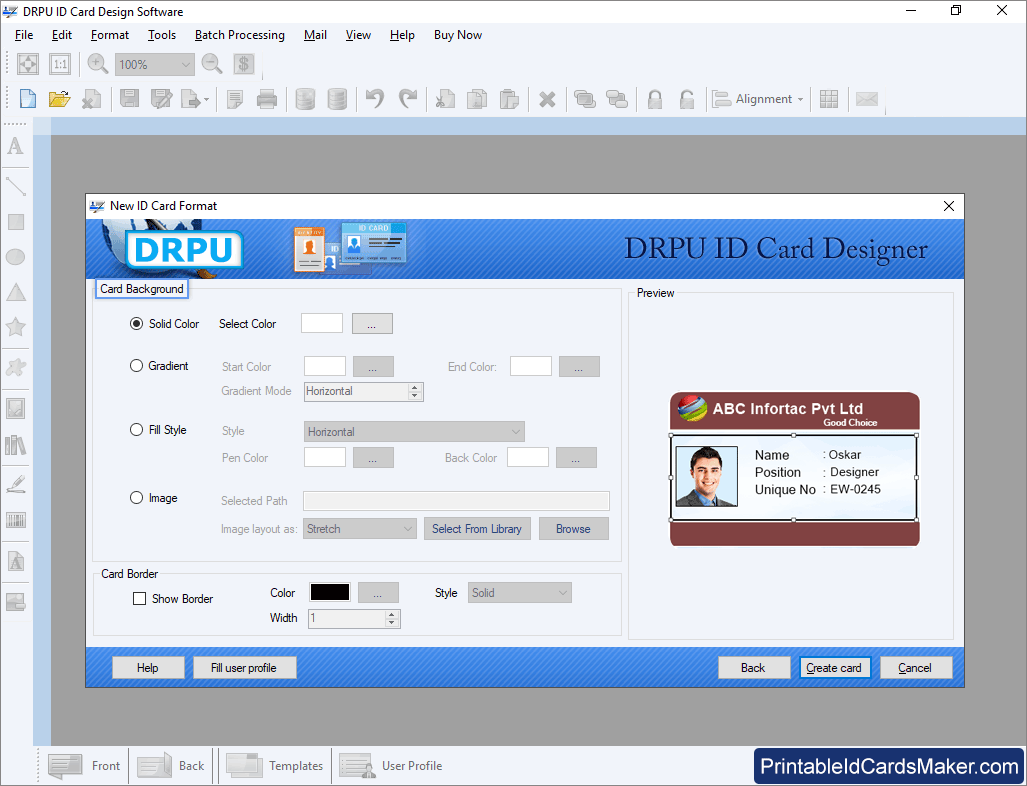
Task: Open the image library books icon
Action: pos(16,445)
